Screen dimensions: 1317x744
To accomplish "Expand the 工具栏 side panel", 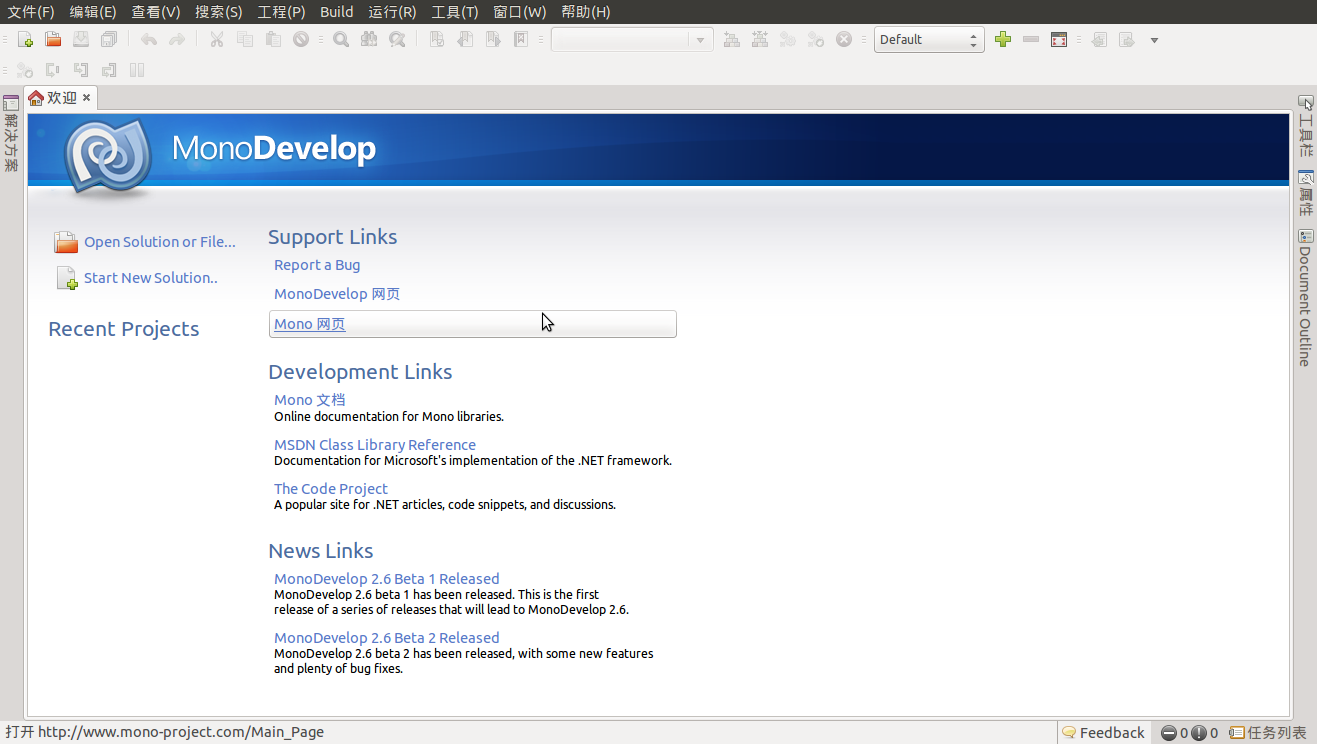I will click(x=1306, y=127).
